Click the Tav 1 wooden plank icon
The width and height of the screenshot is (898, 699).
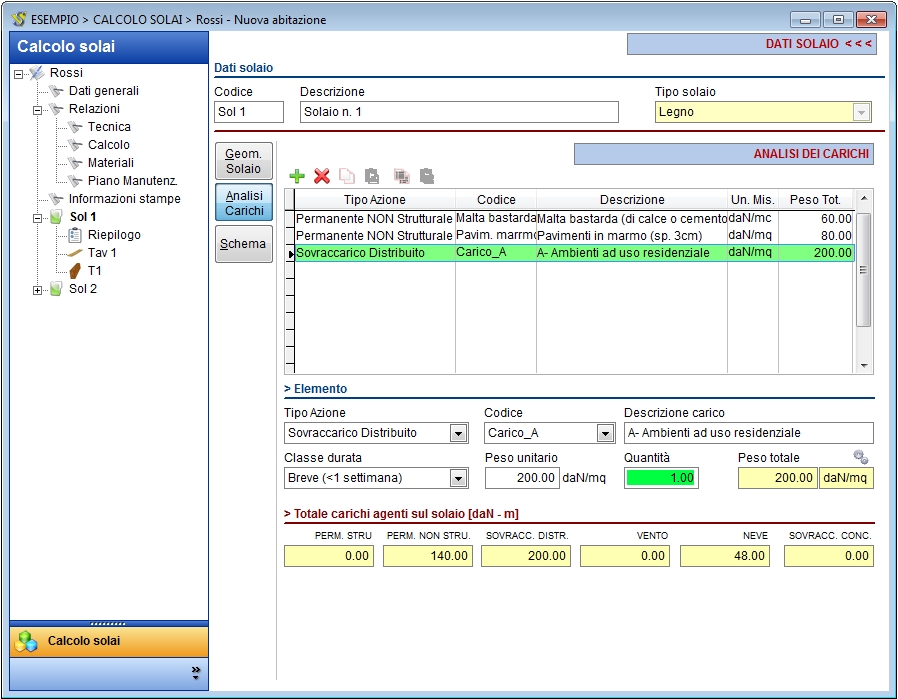coord(75,253)
